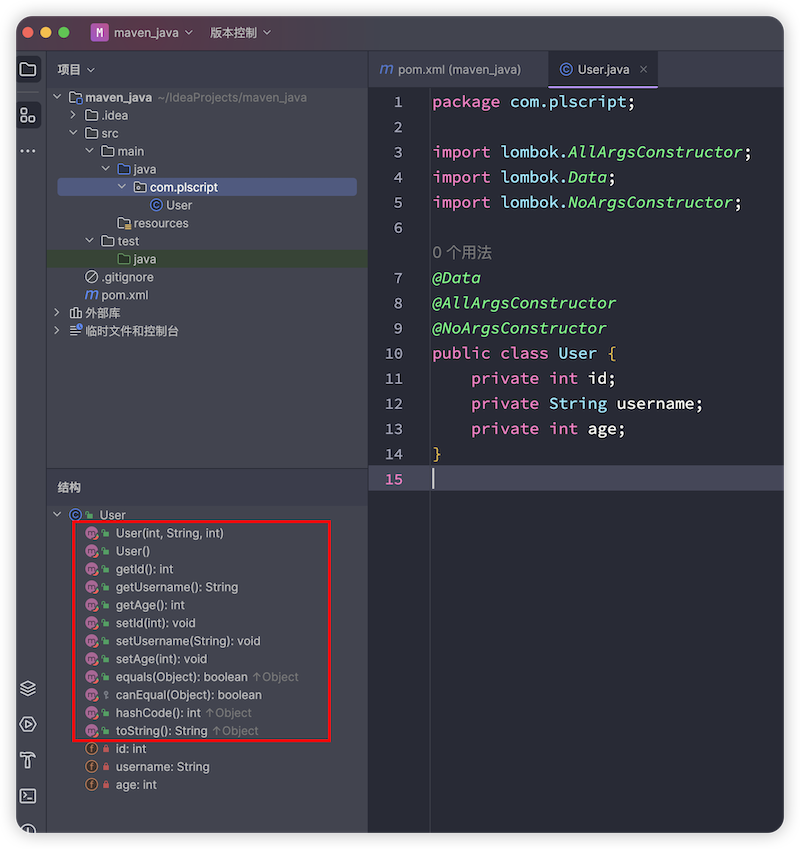Viewport: 800px width, 849px height.
Task: Select getAge(): int method
Action: click(x=150, y=605)
